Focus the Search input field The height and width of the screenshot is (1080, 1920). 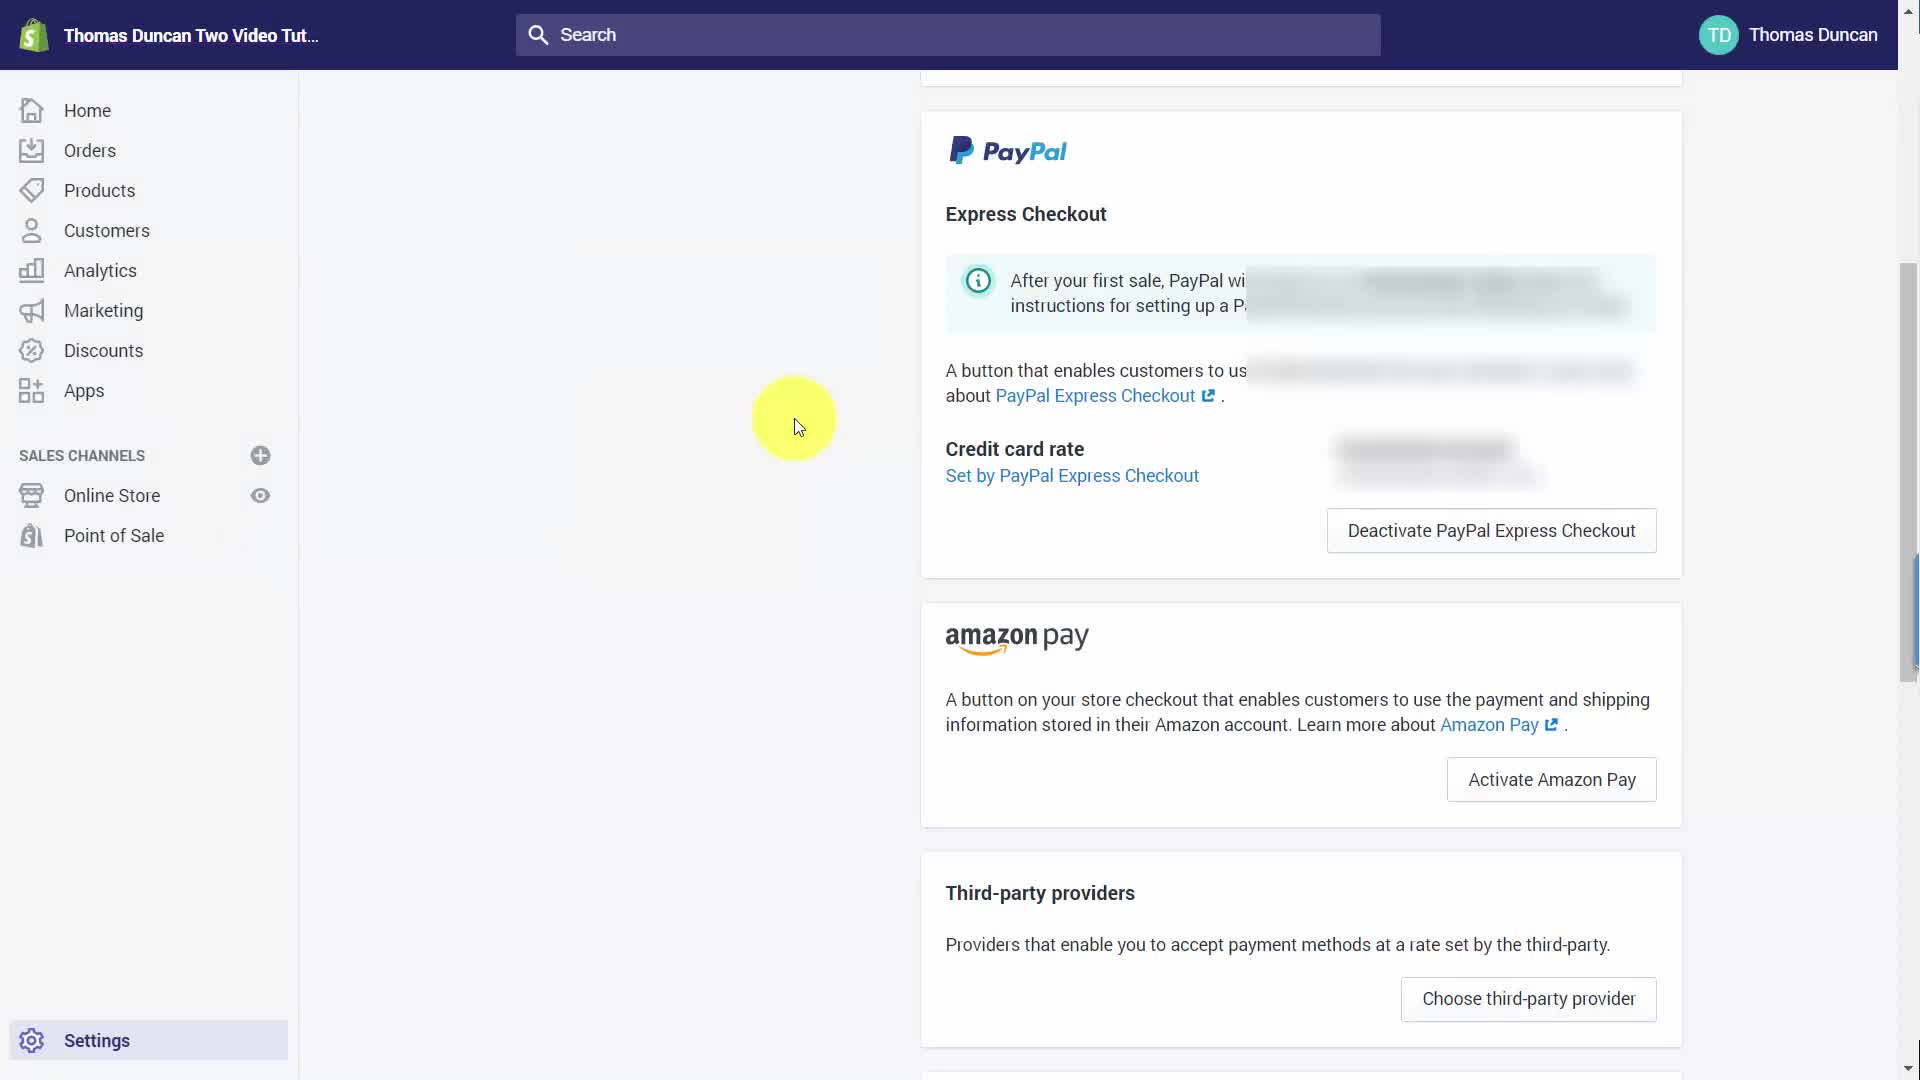tap(948, 35)
